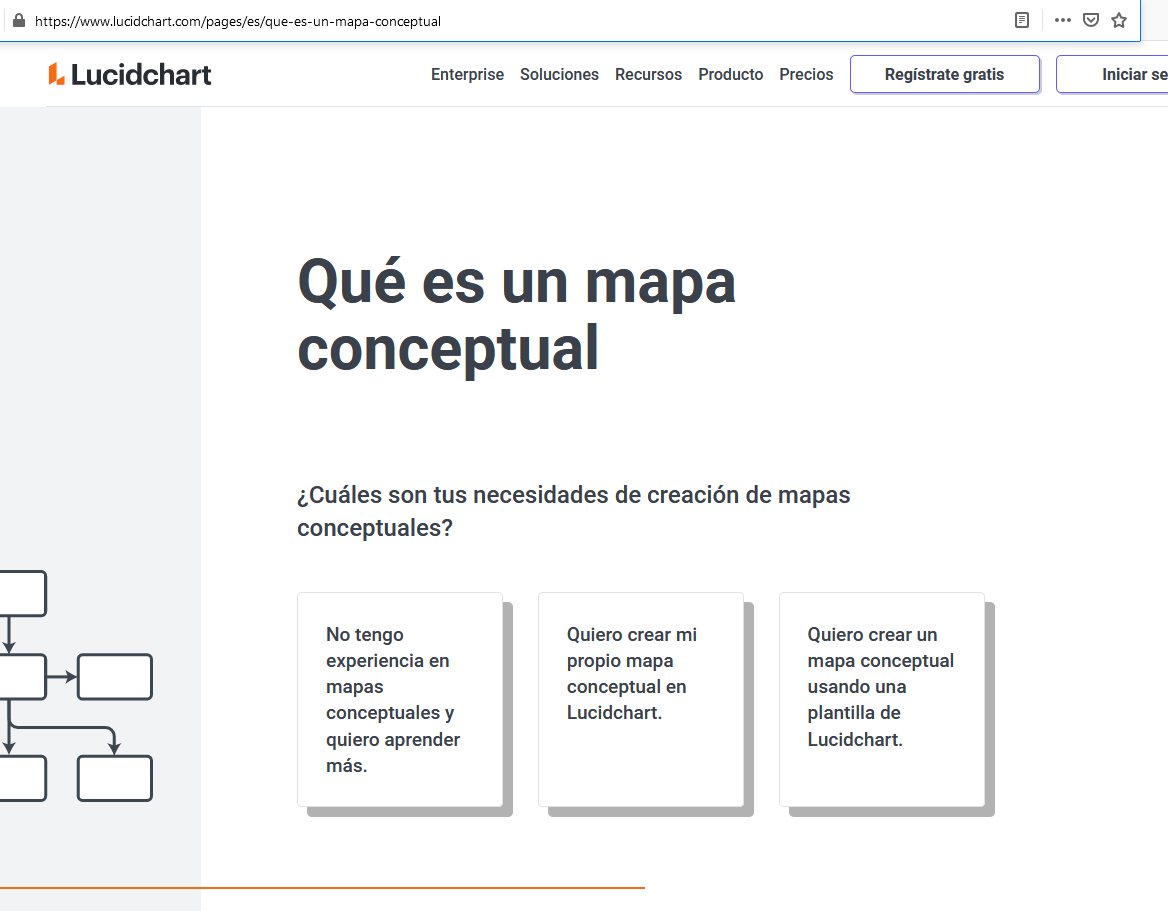Click the Lucidchart logo
Screen dimensions: 1168x911
click(130, 73)
